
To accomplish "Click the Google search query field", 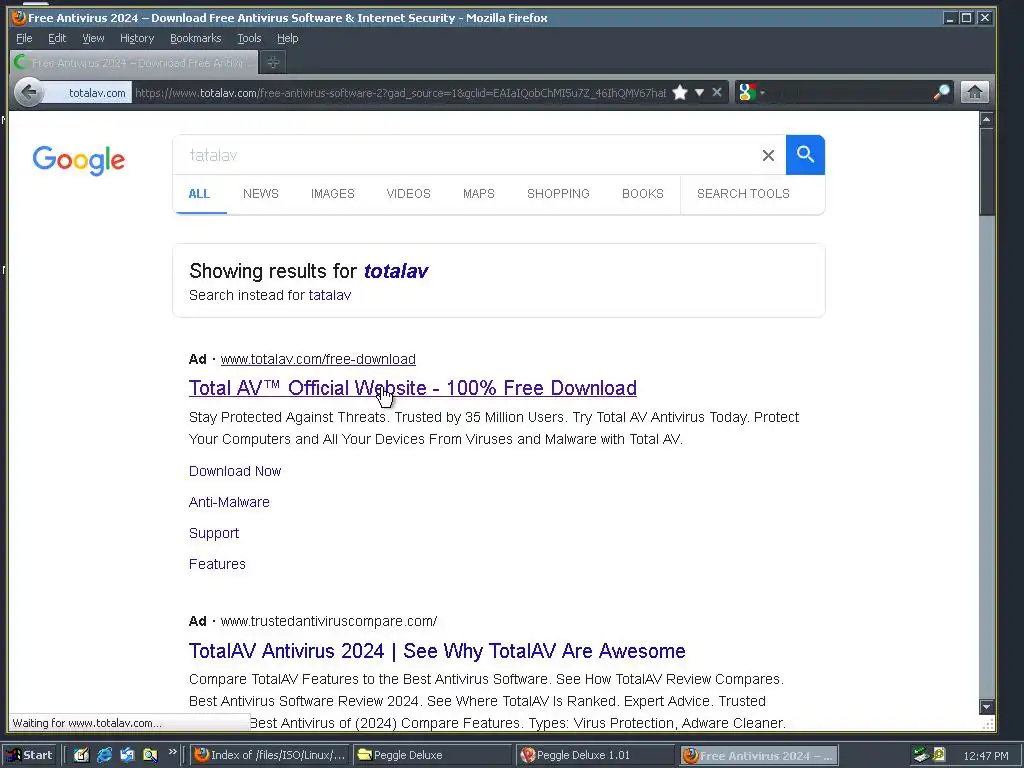I will [467, 155].
